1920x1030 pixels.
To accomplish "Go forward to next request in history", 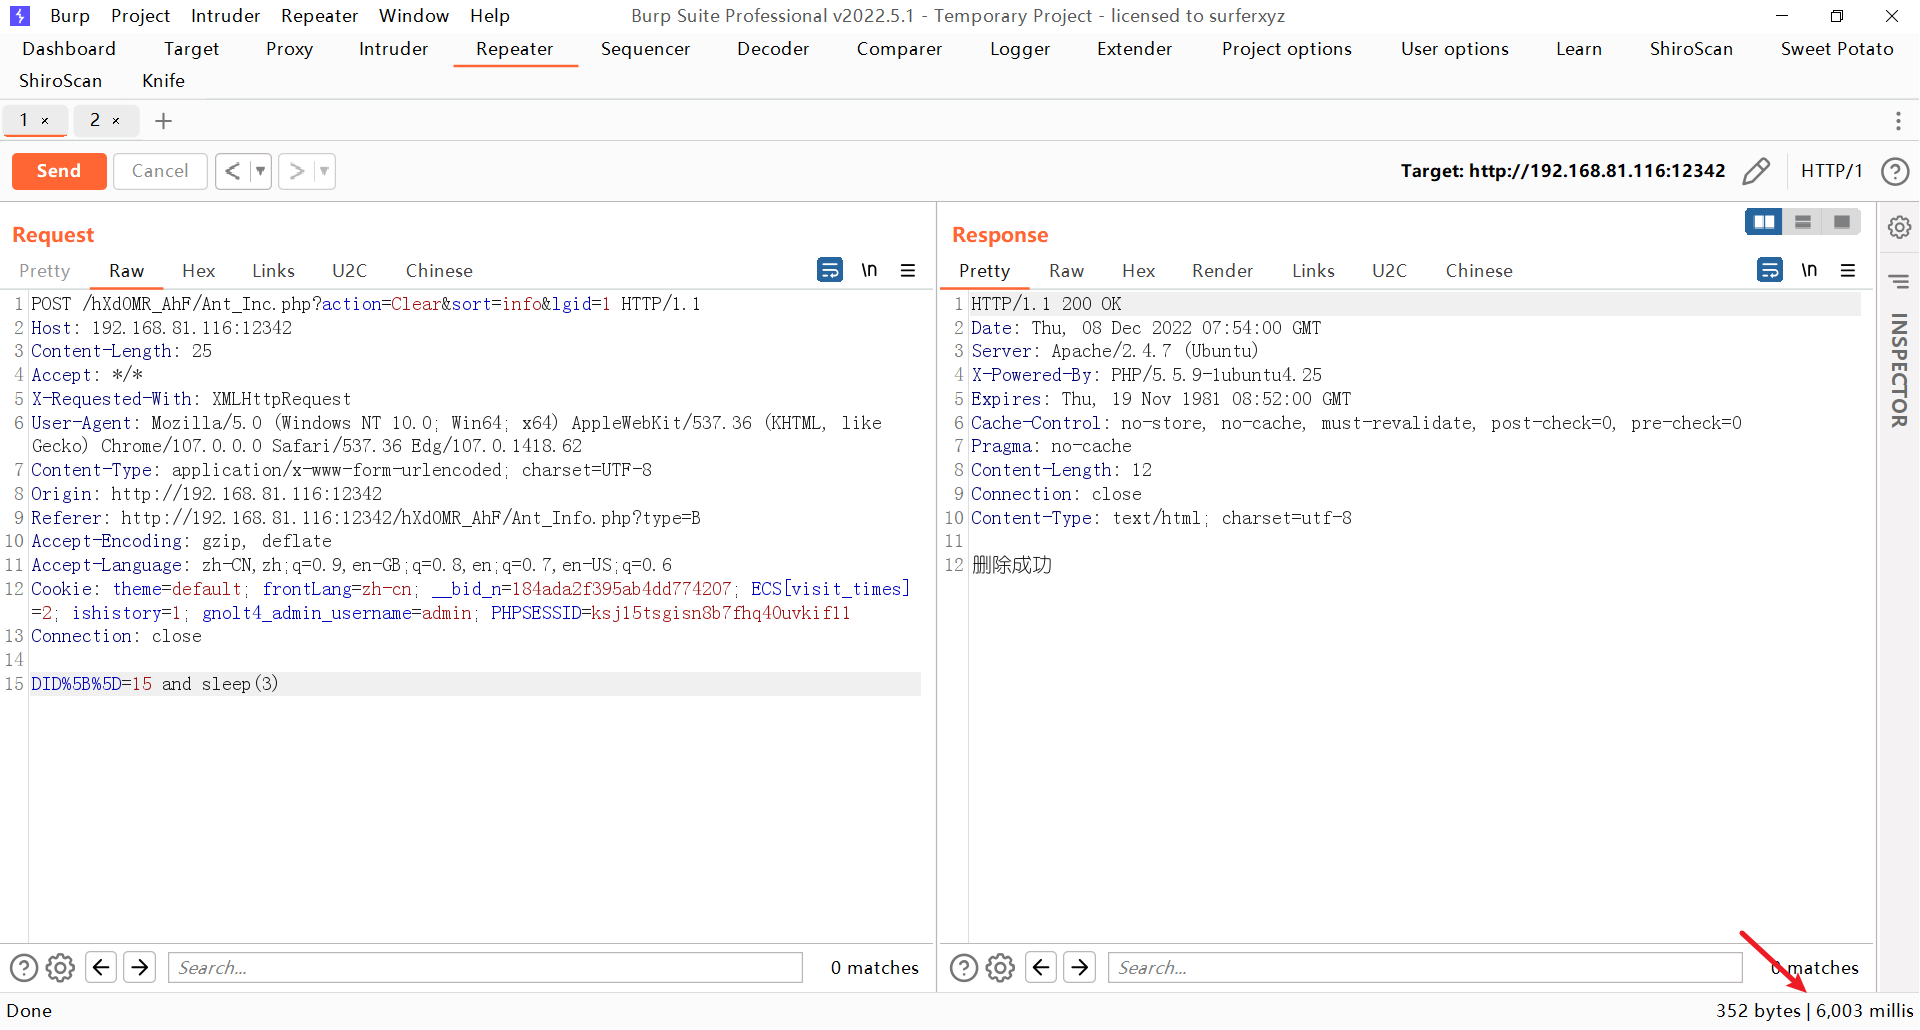I will [296, 171].
